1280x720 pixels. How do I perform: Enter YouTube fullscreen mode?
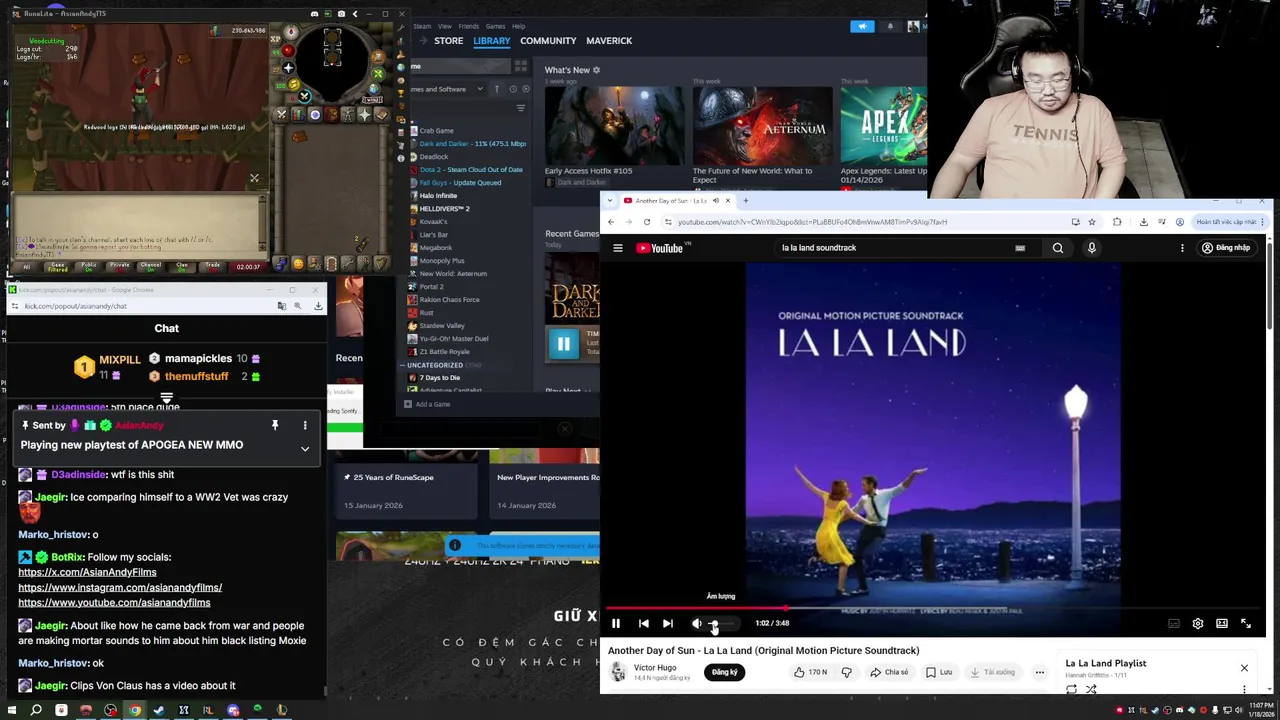1246,623
